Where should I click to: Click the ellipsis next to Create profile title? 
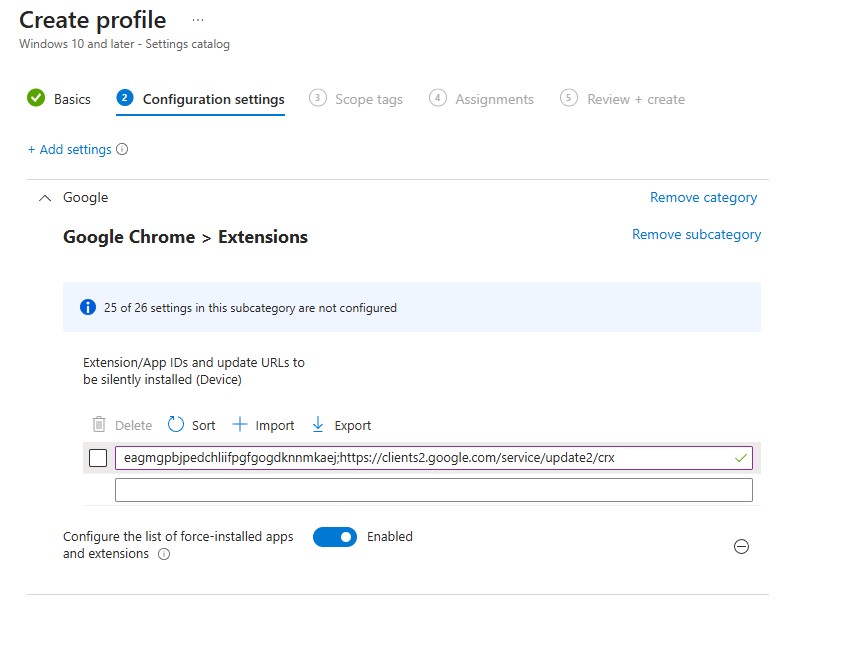coord(197,18)
